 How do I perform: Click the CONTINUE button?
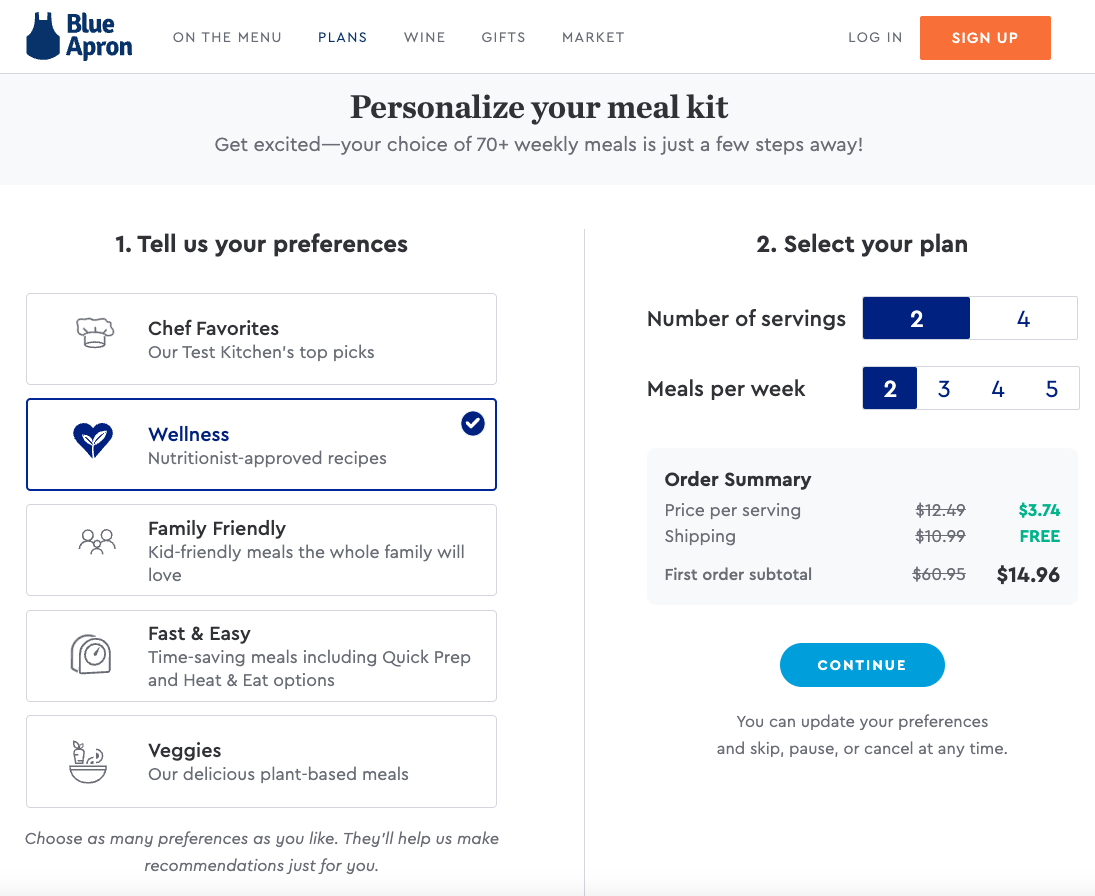point(862,664)
